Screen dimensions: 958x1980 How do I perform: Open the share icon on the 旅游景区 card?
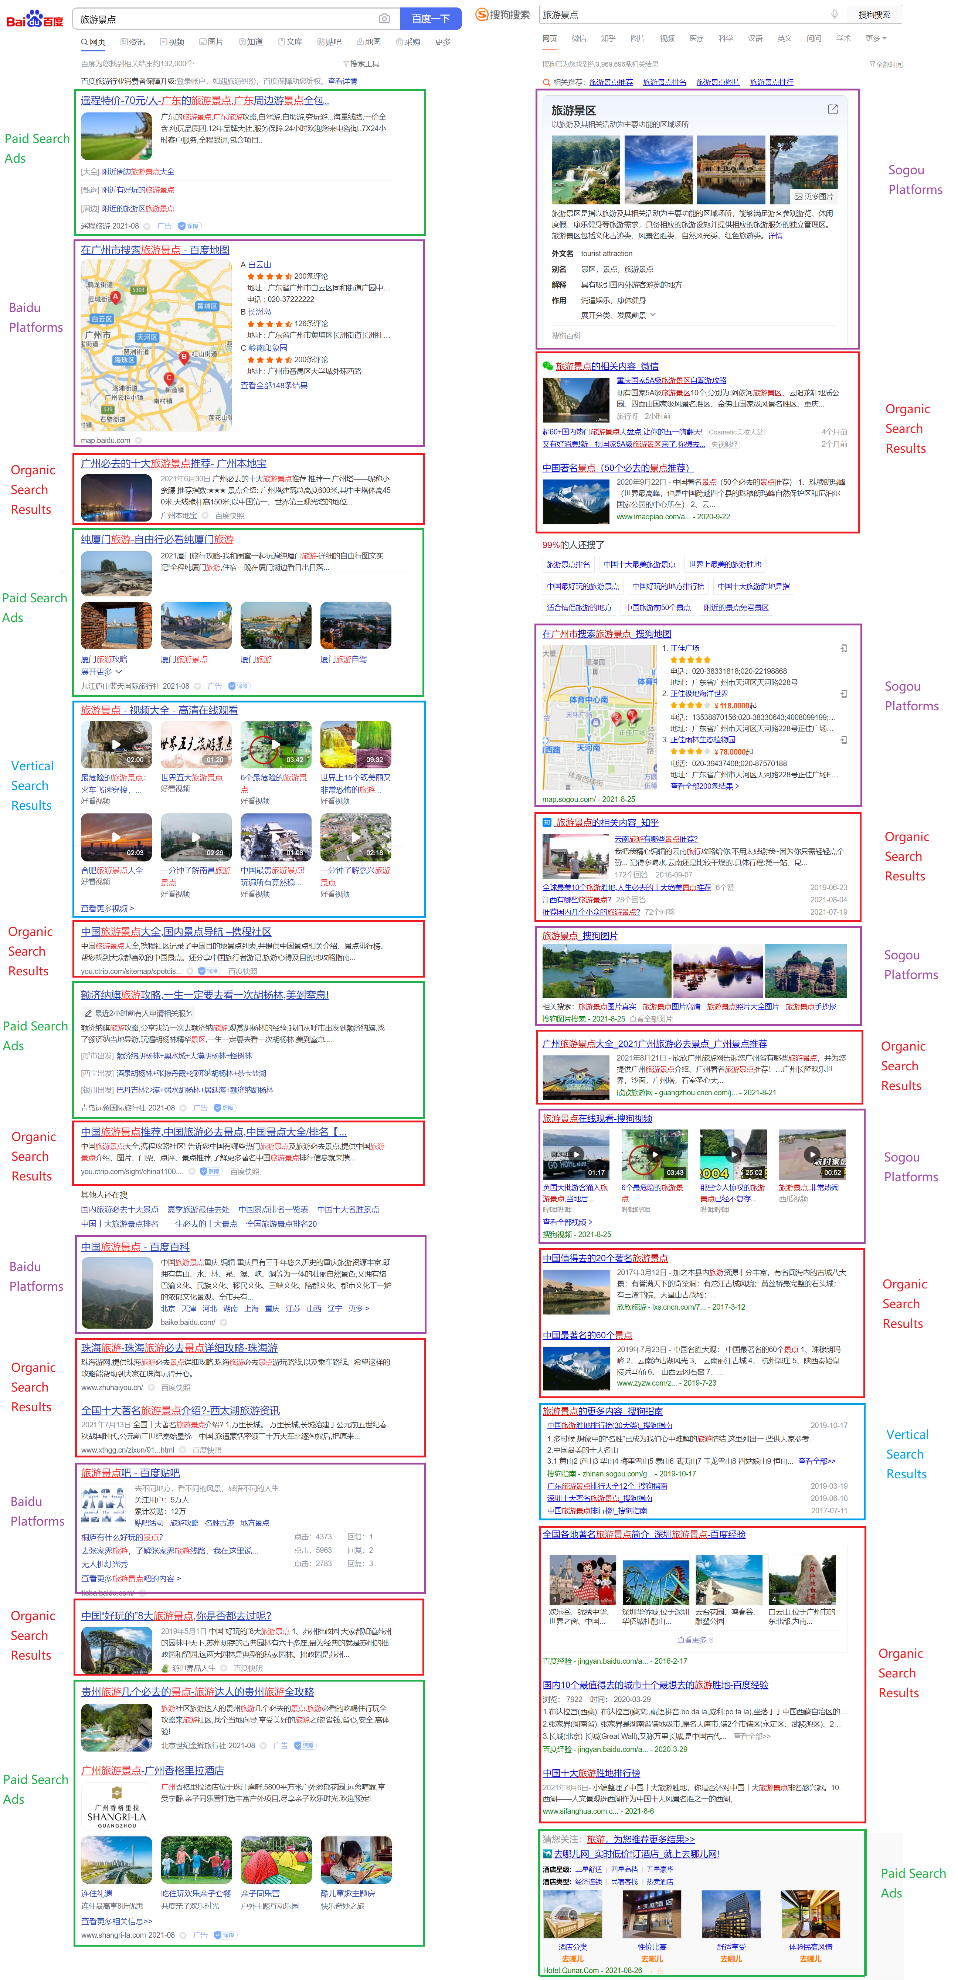(832, 109)
